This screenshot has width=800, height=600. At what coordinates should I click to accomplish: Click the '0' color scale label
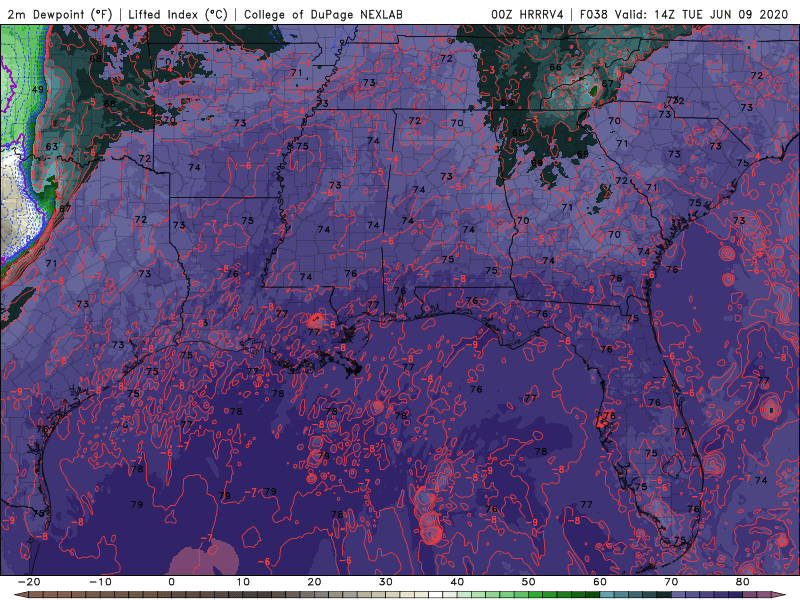click(x=171, y=582)
